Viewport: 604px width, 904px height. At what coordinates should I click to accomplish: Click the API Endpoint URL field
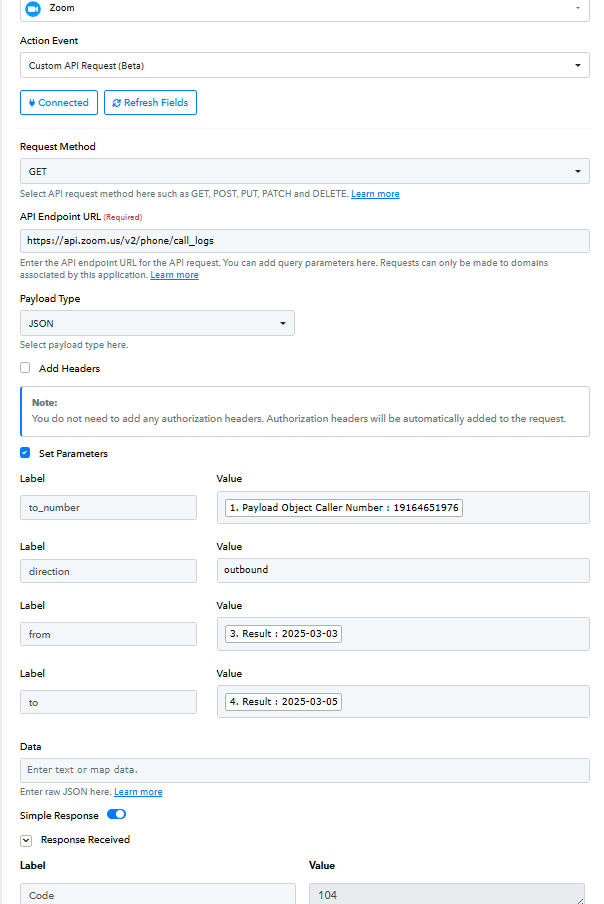[x=304, y=240]
